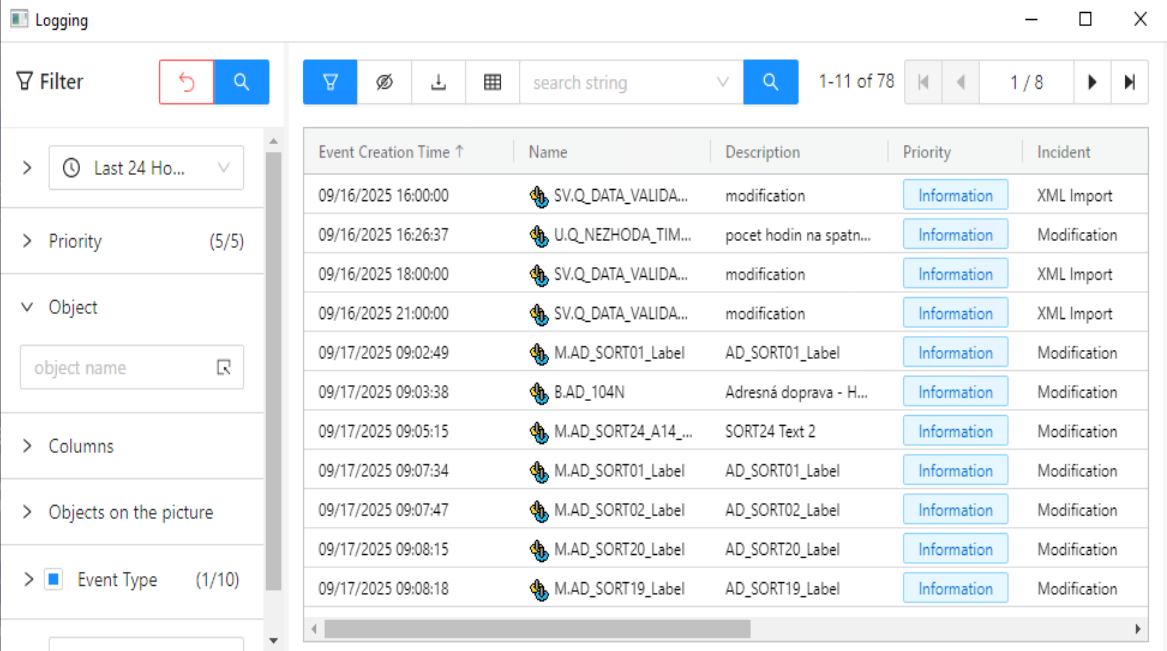Click the search string input field
This screenshot has width=1167, height=651.
click(x=618, y=82)
